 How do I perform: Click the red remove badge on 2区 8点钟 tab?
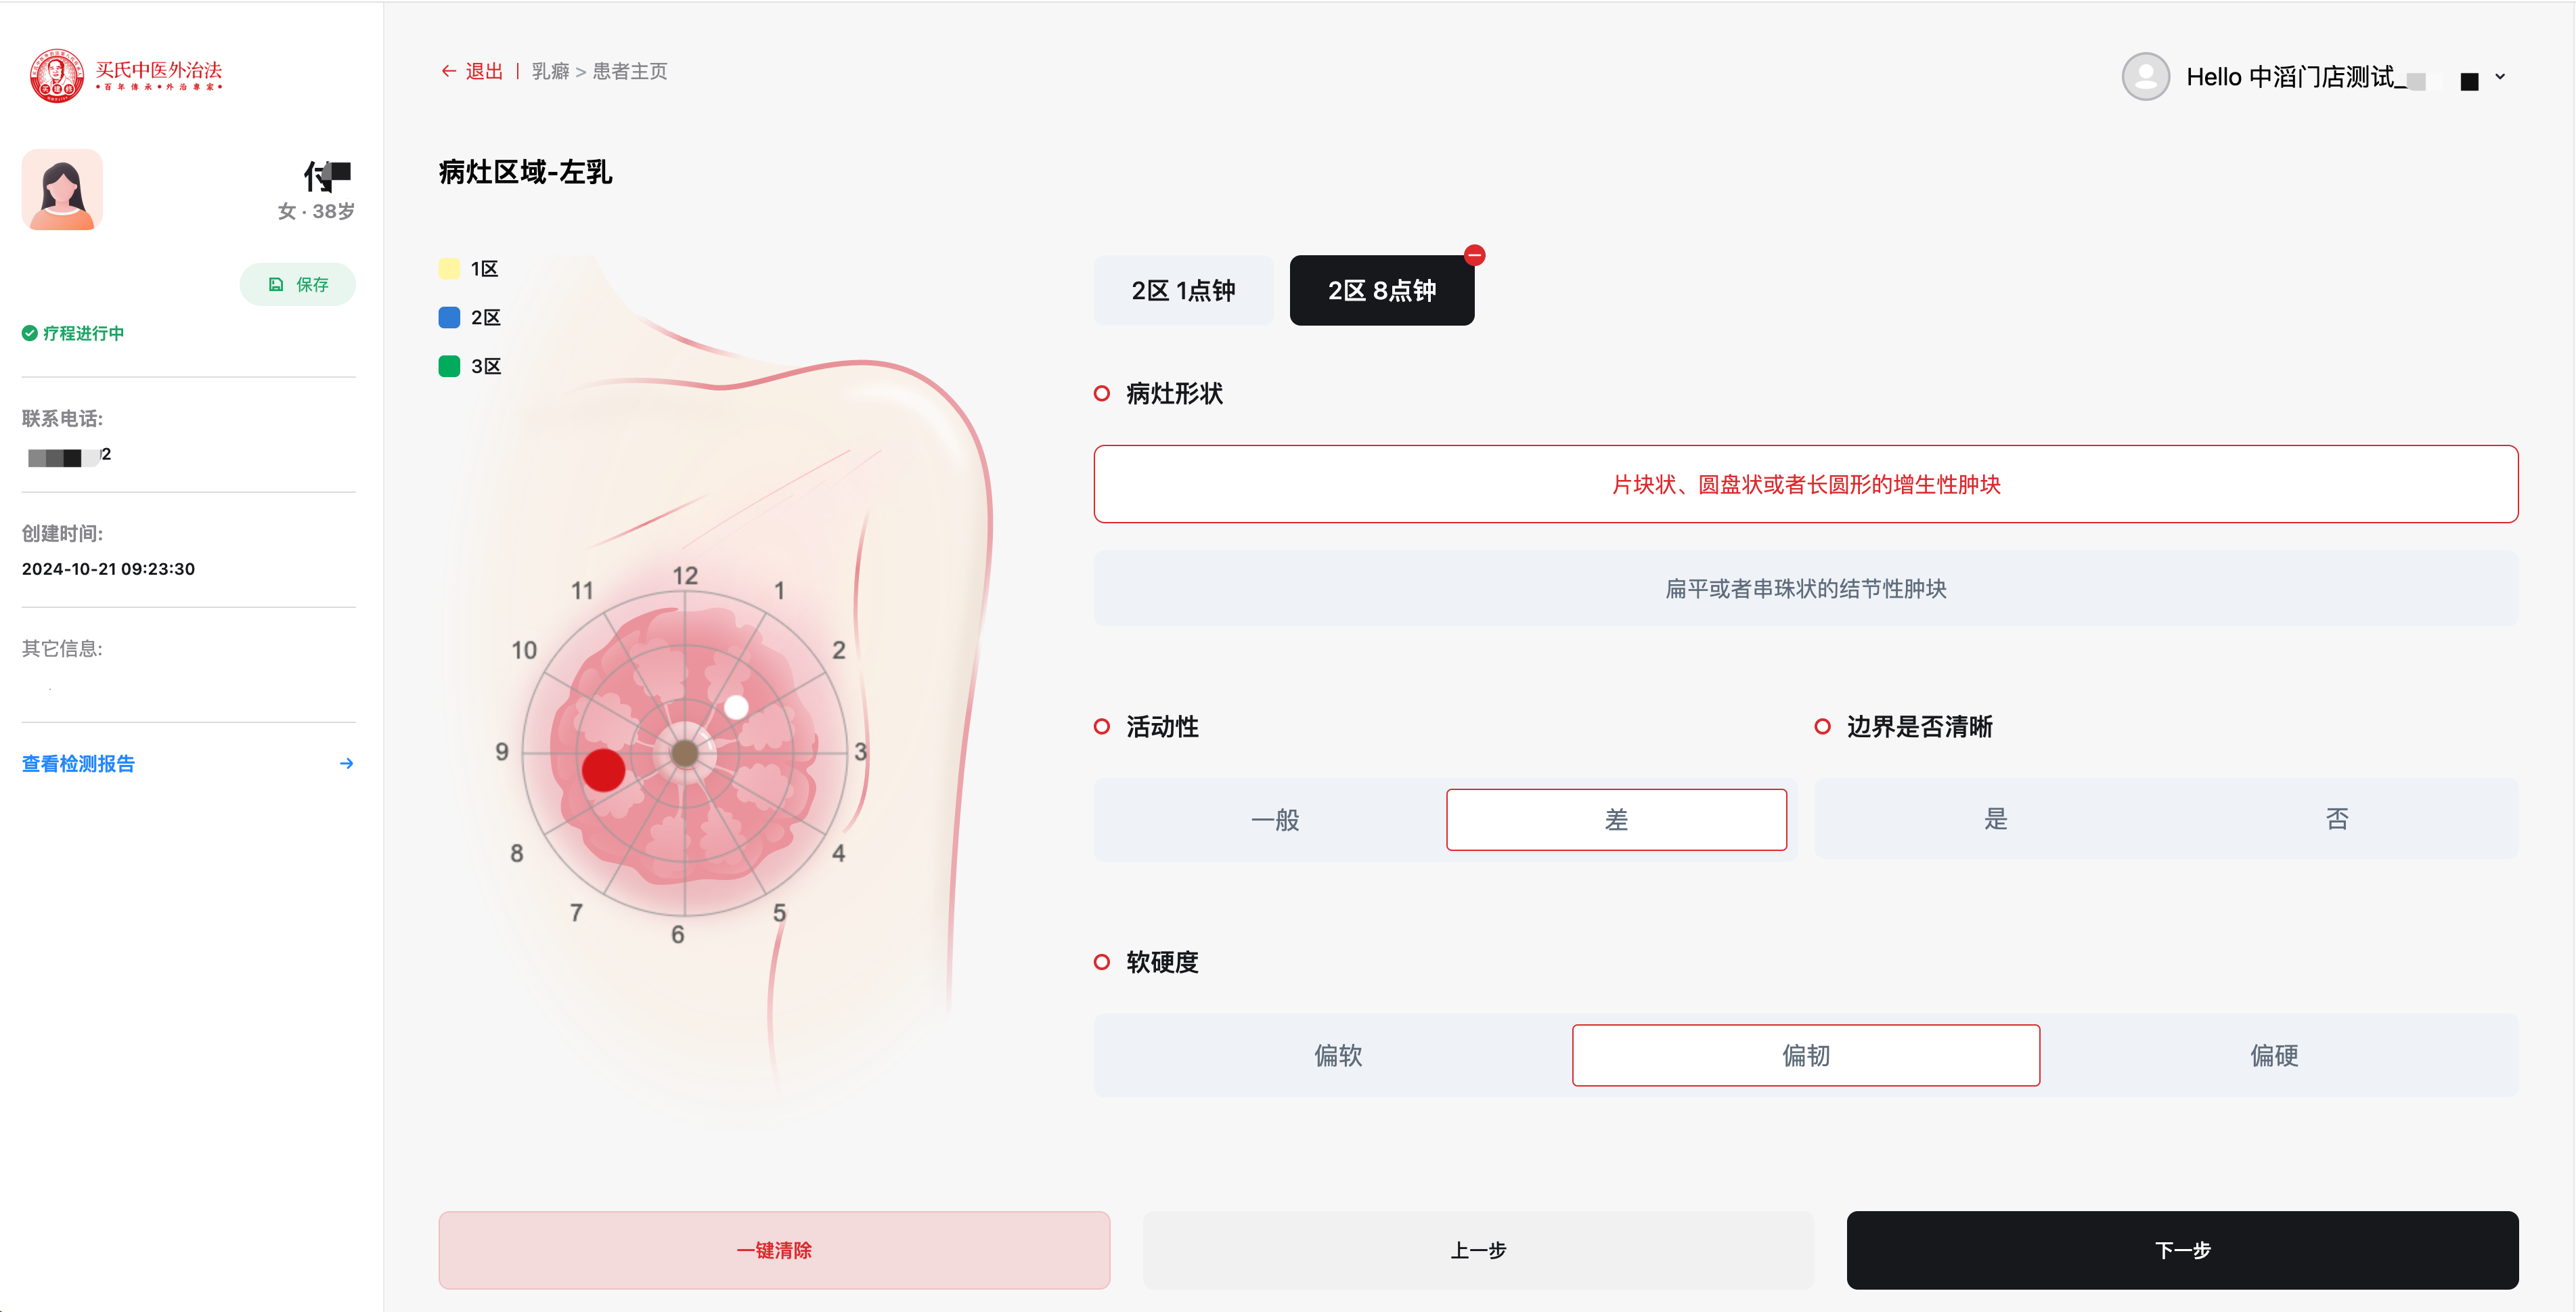pos(1474,255)
